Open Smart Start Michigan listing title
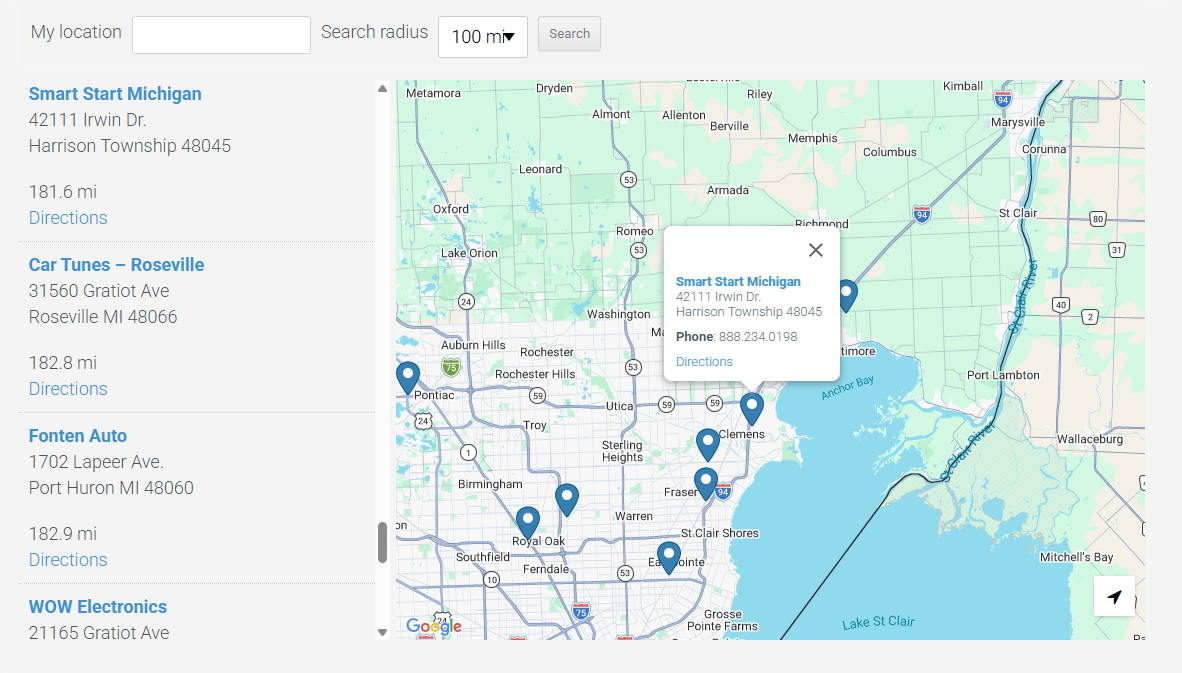This screenshot has height=673, width=1182. tap(115, 93)
